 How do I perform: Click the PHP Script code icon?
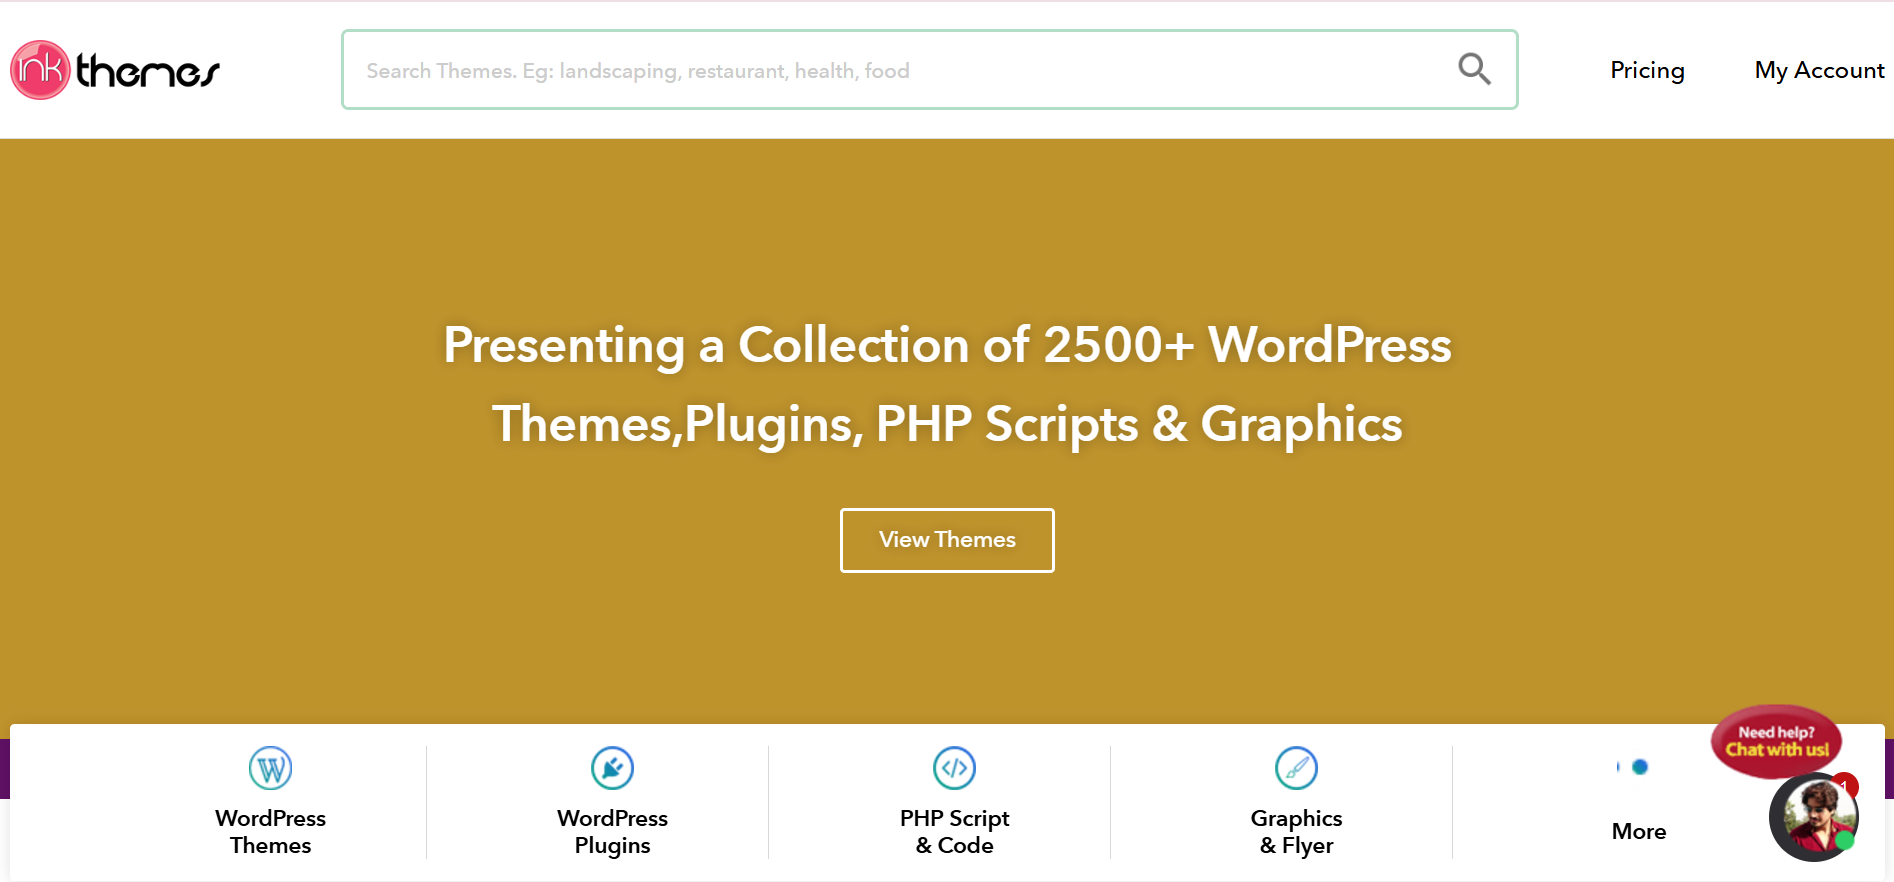954,768
